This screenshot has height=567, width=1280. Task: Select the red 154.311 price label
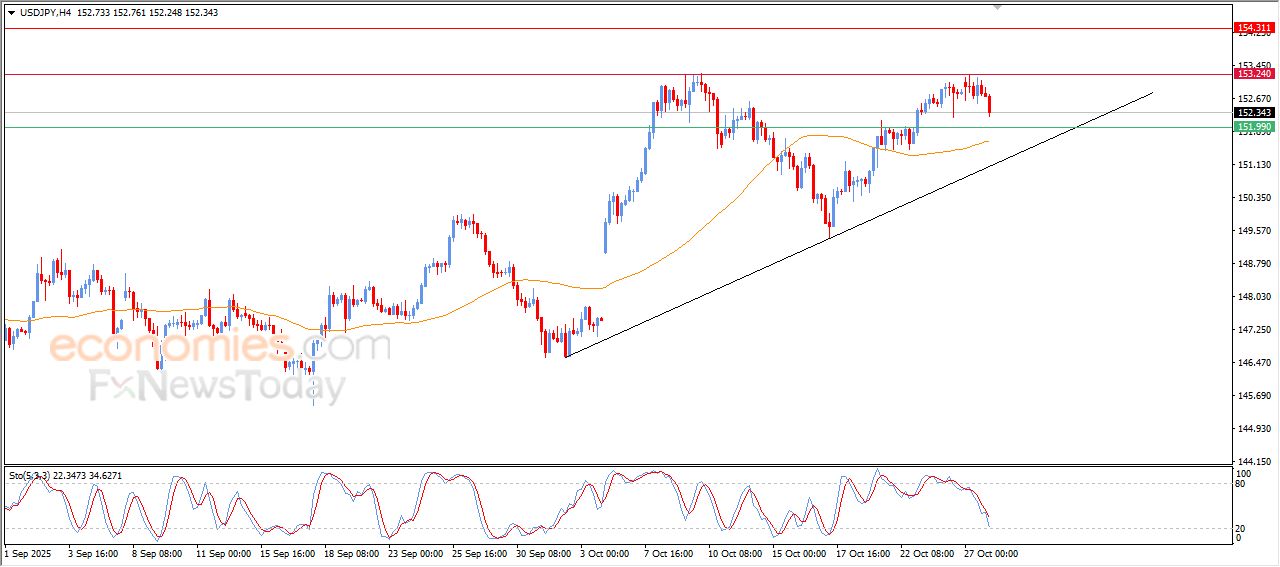1253,28
